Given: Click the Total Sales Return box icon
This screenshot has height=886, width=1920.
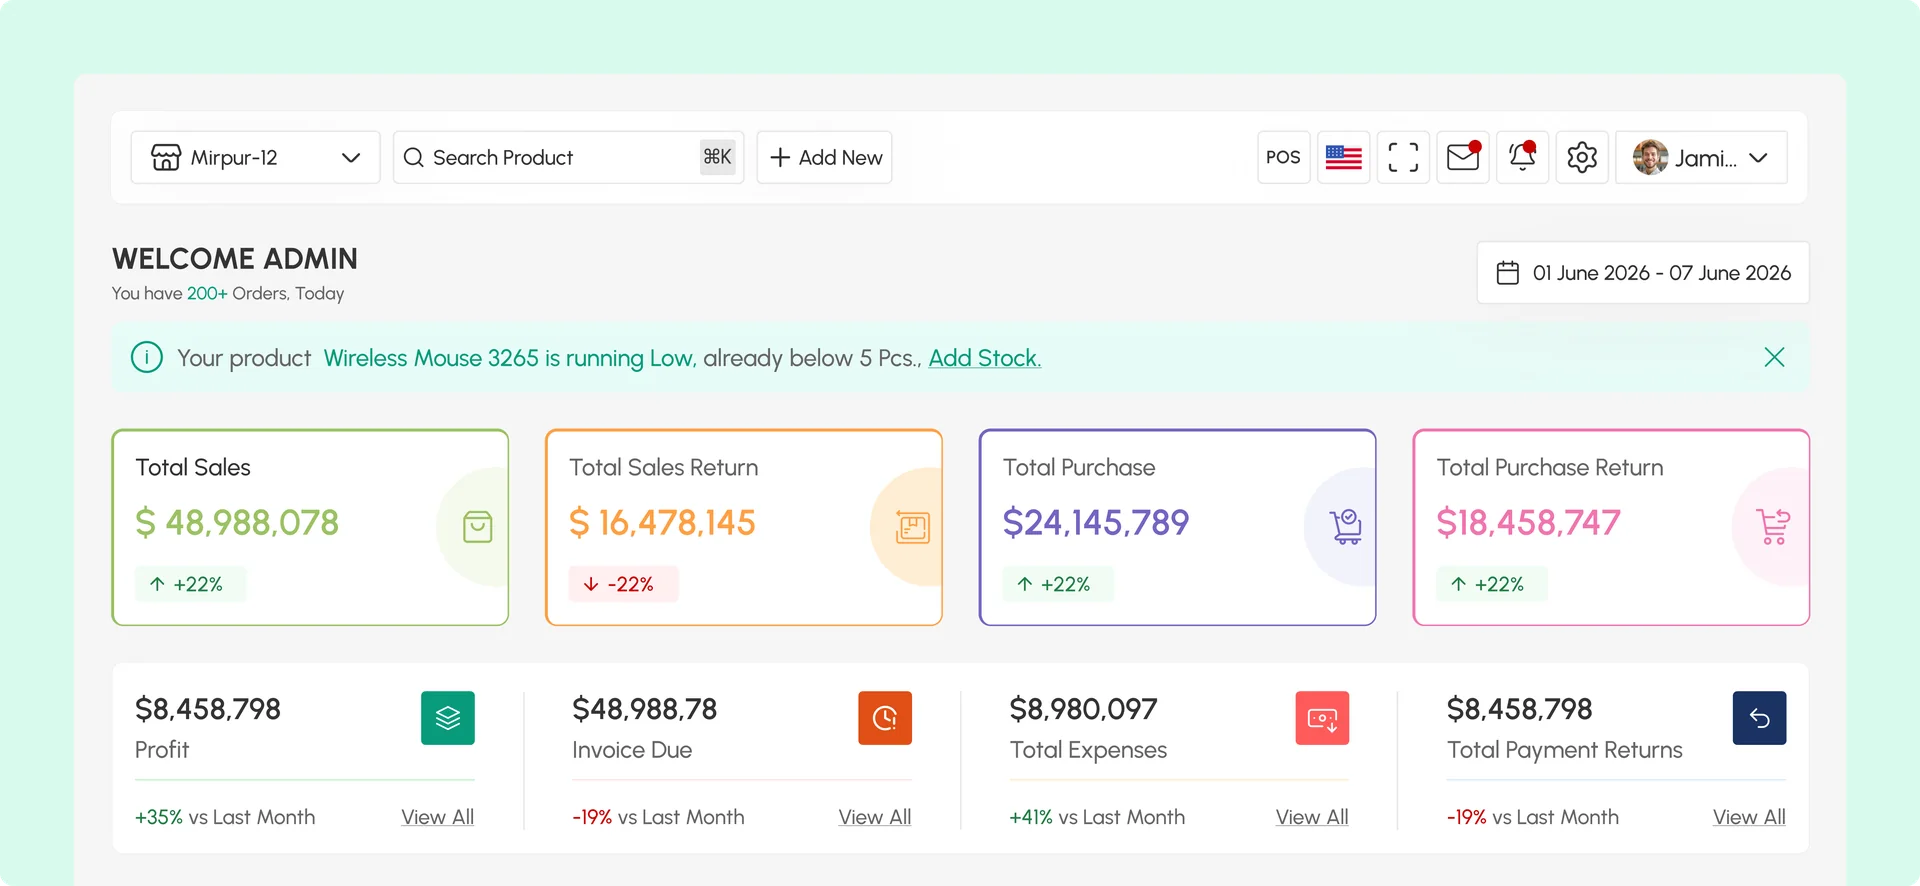Looking at the screenshot, I should (x=913, y=526).
